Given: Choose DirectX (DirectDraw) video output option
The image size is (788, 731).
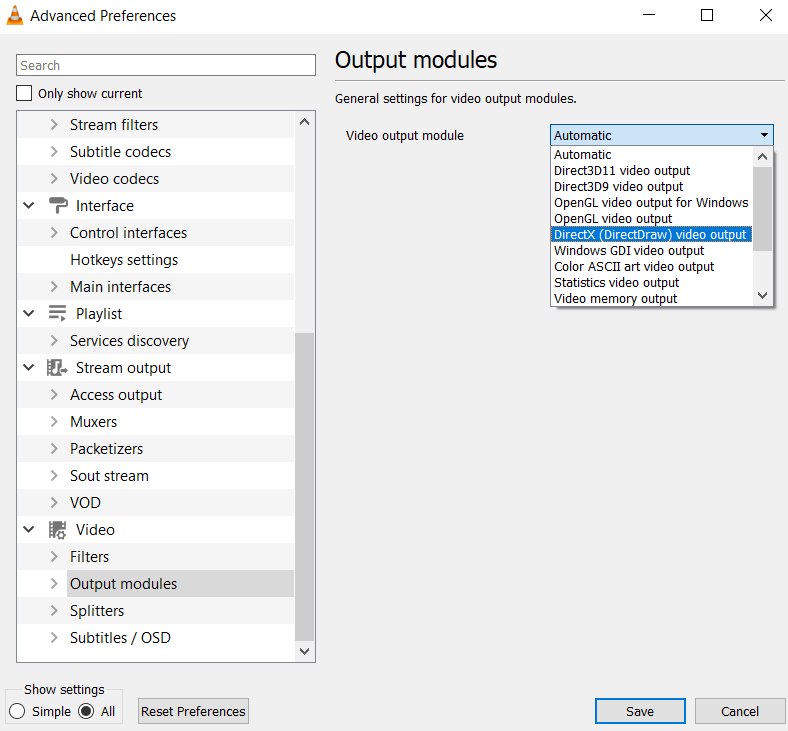Looking at the screenshot, I should (650, 235).
